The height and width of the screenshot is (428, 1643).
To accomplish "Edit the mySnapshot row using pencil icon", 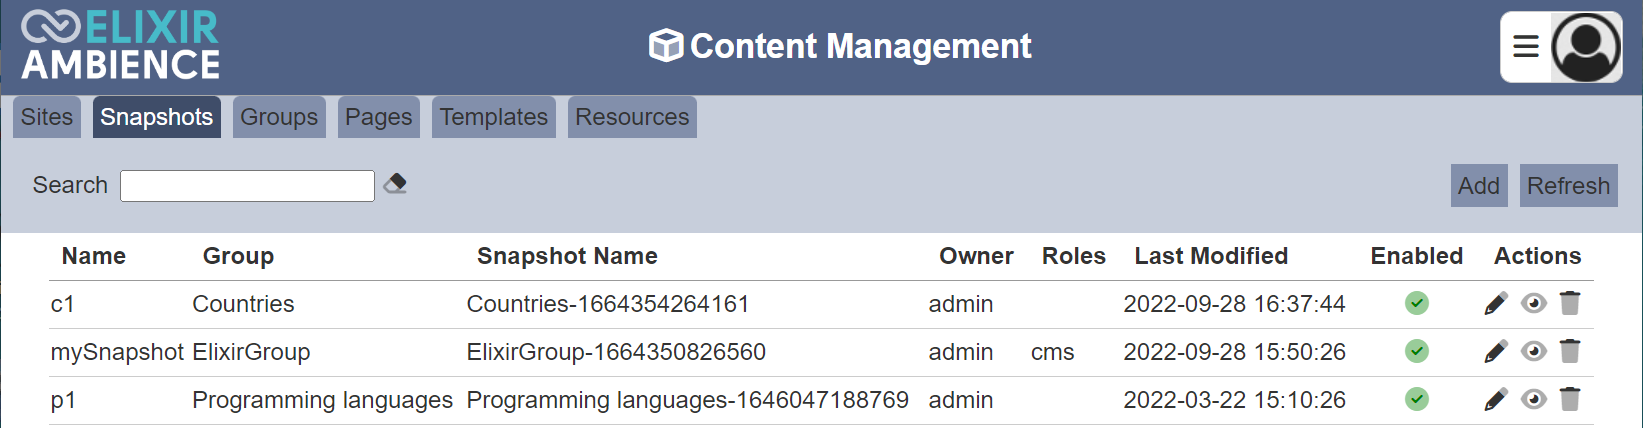I will coord(1496,351).
